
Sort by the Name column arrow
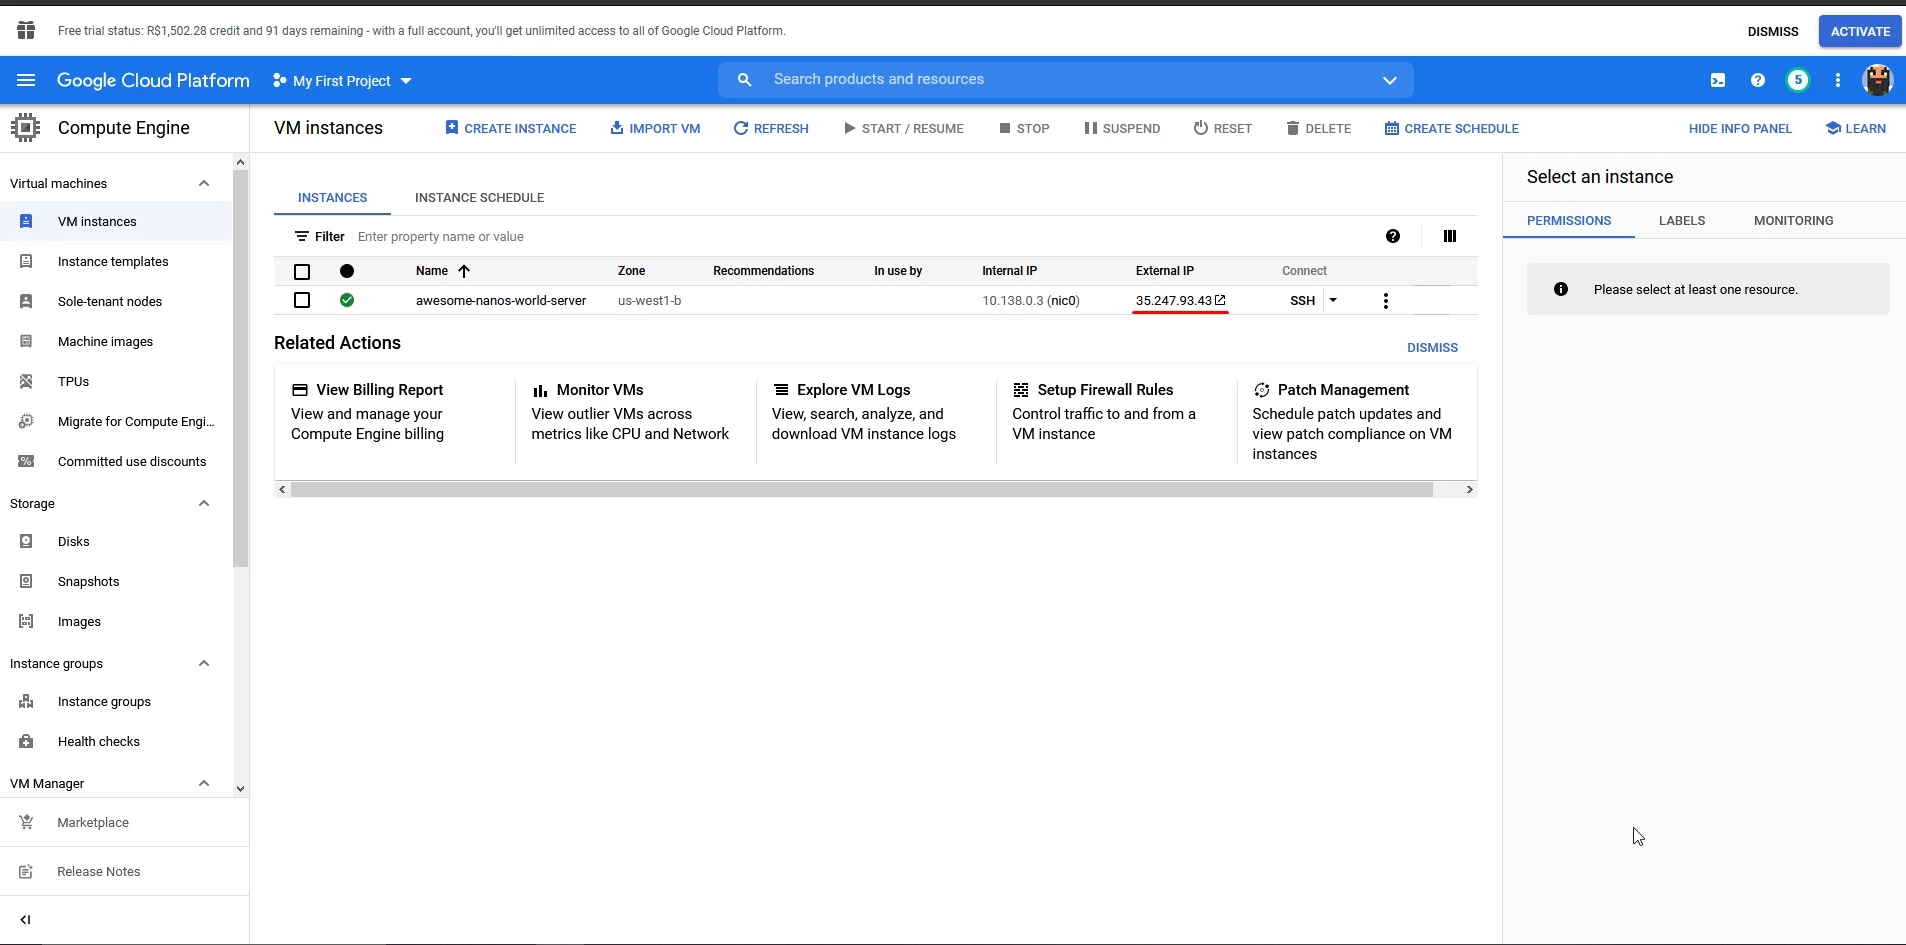click(x=464, y=271)
